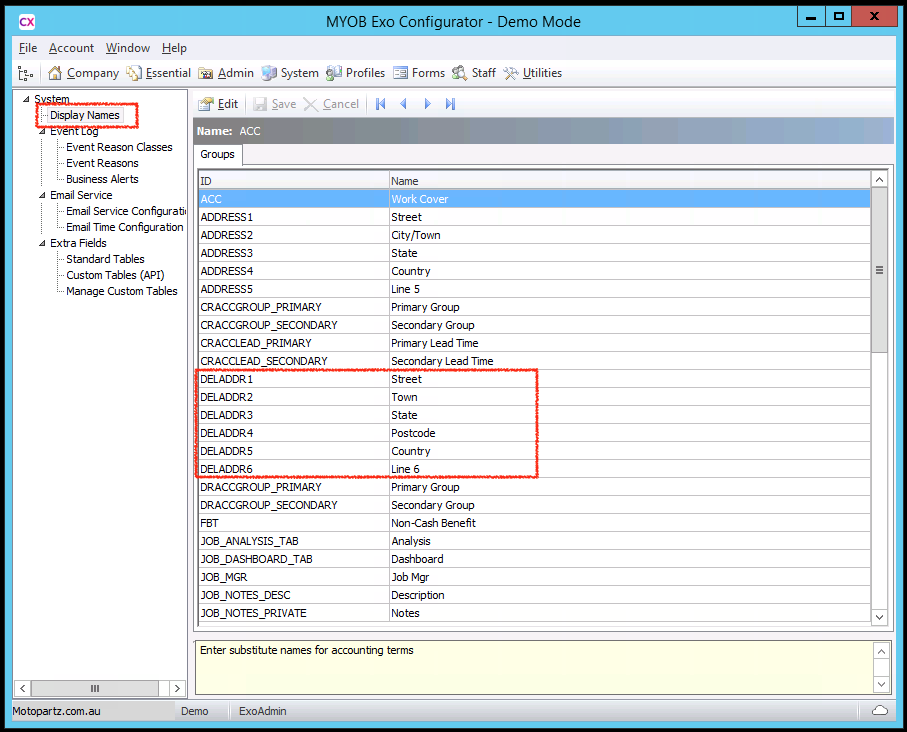Open the Staff section icon
This screenshot has height=732, width=907.
coord(460,73)
